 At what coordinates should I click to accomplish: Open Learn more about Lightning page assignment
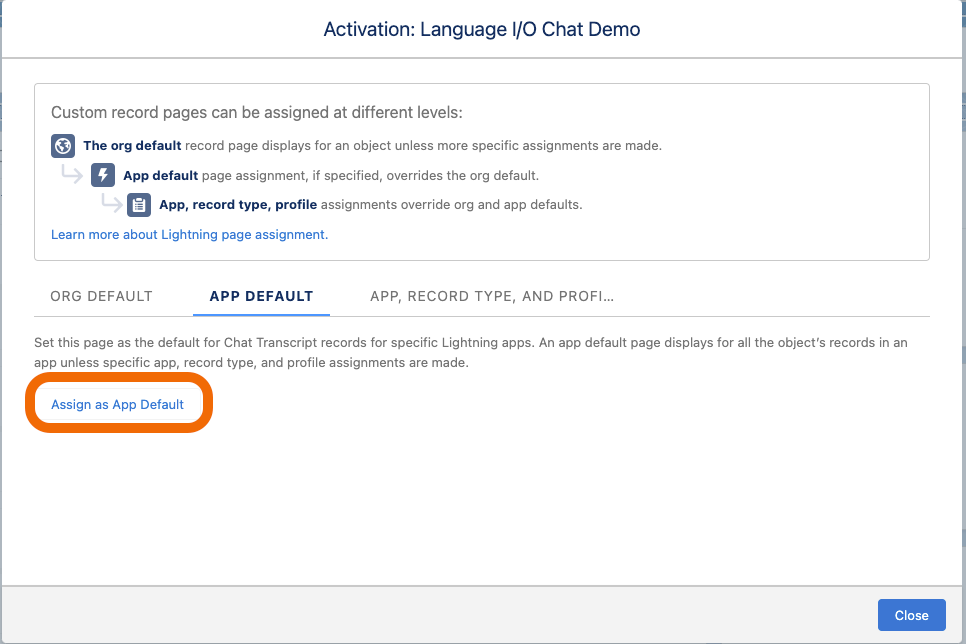[189, 235]
